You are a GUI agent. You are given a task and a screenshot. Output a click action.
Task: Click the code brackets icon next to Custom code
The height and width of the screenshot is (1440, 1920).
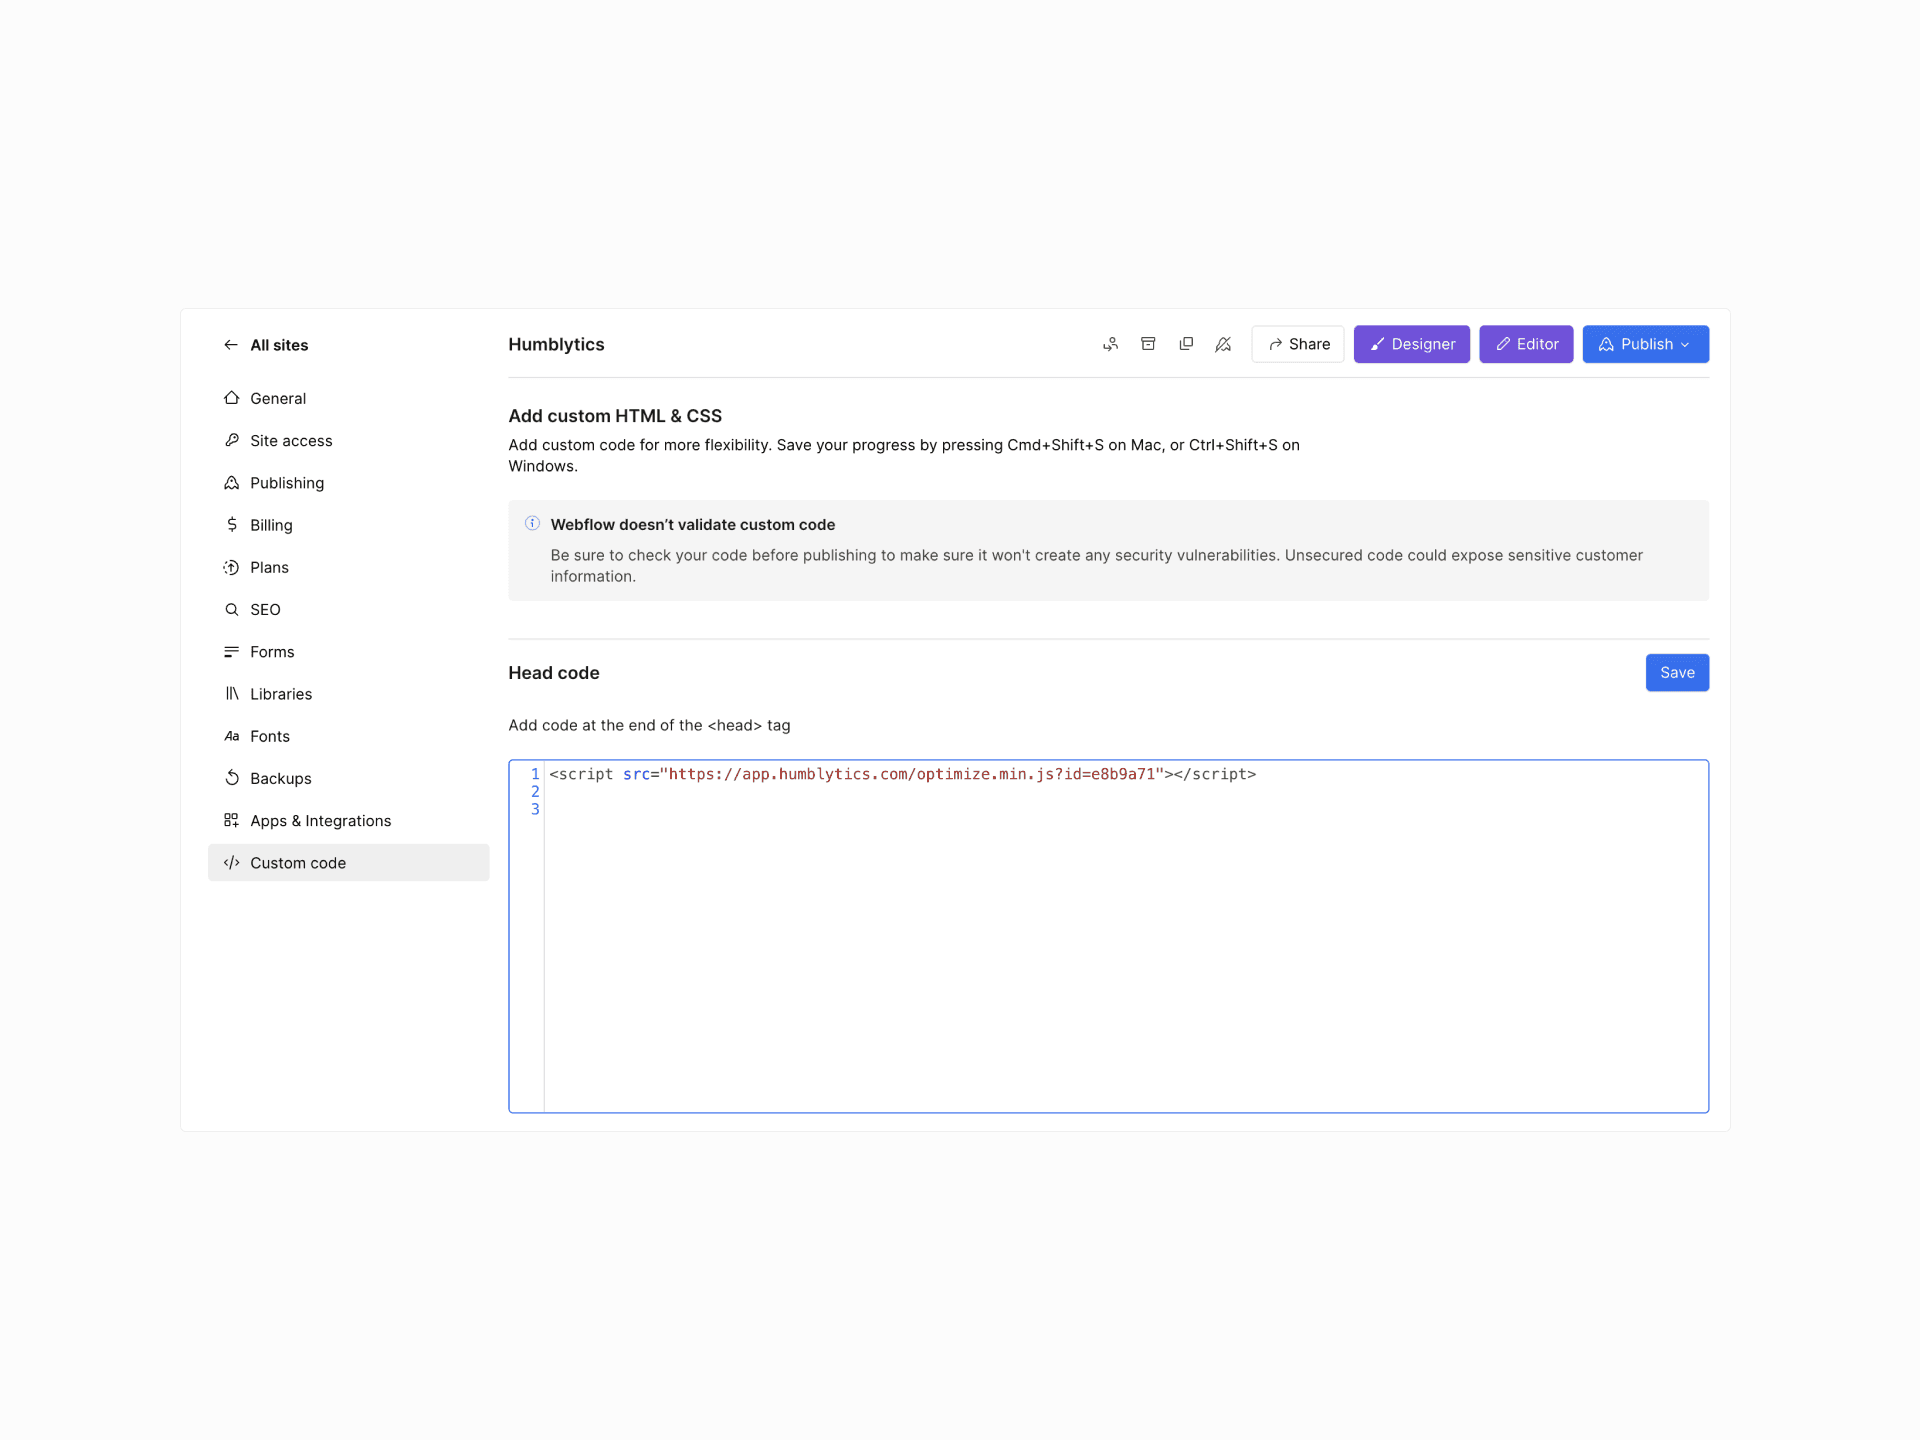(232, 863)
